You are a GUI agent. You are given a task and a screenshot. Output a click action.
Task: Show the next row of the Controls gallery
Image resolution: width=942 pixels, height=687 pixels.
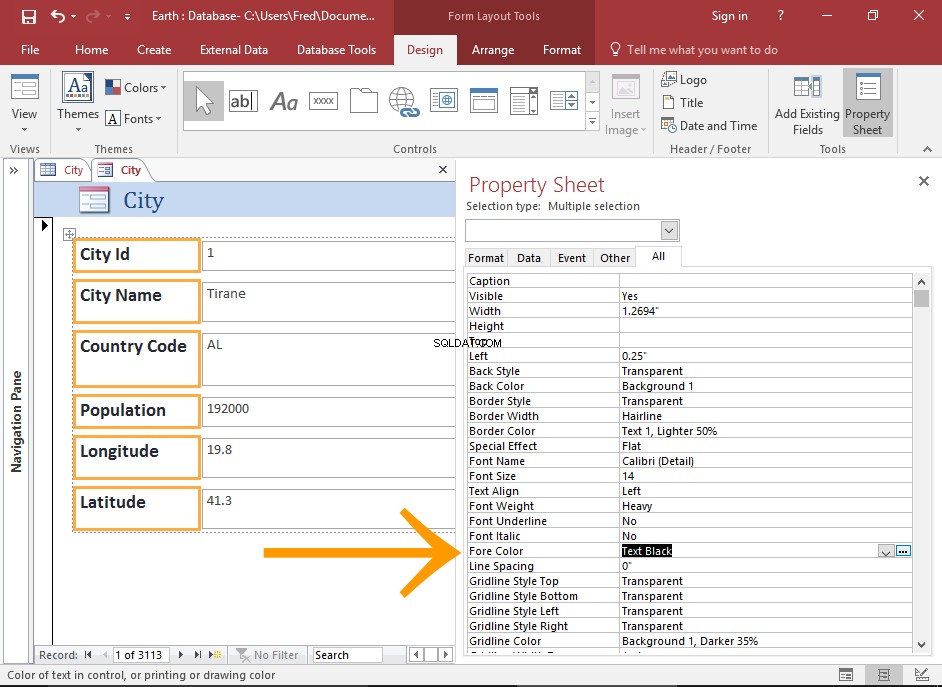[592, 102]
